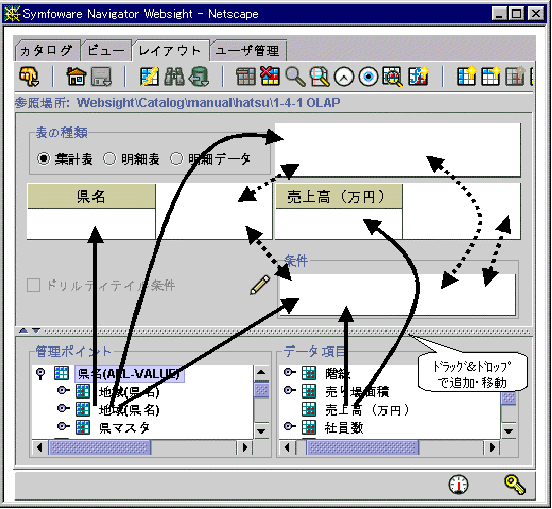Click the down triangle on the splitter bar
552x509 pixels.
click(36, 331)
